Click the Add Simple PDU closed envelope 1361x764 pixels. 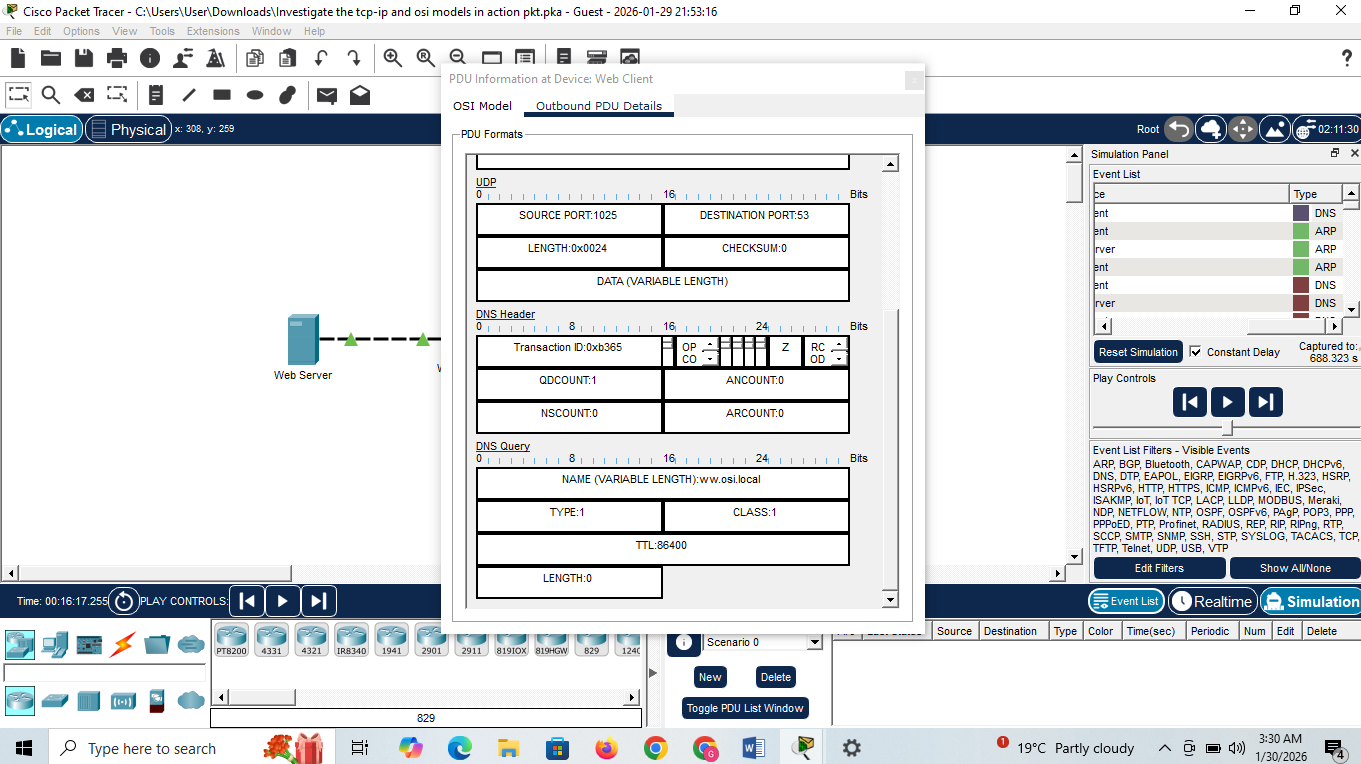327,95
